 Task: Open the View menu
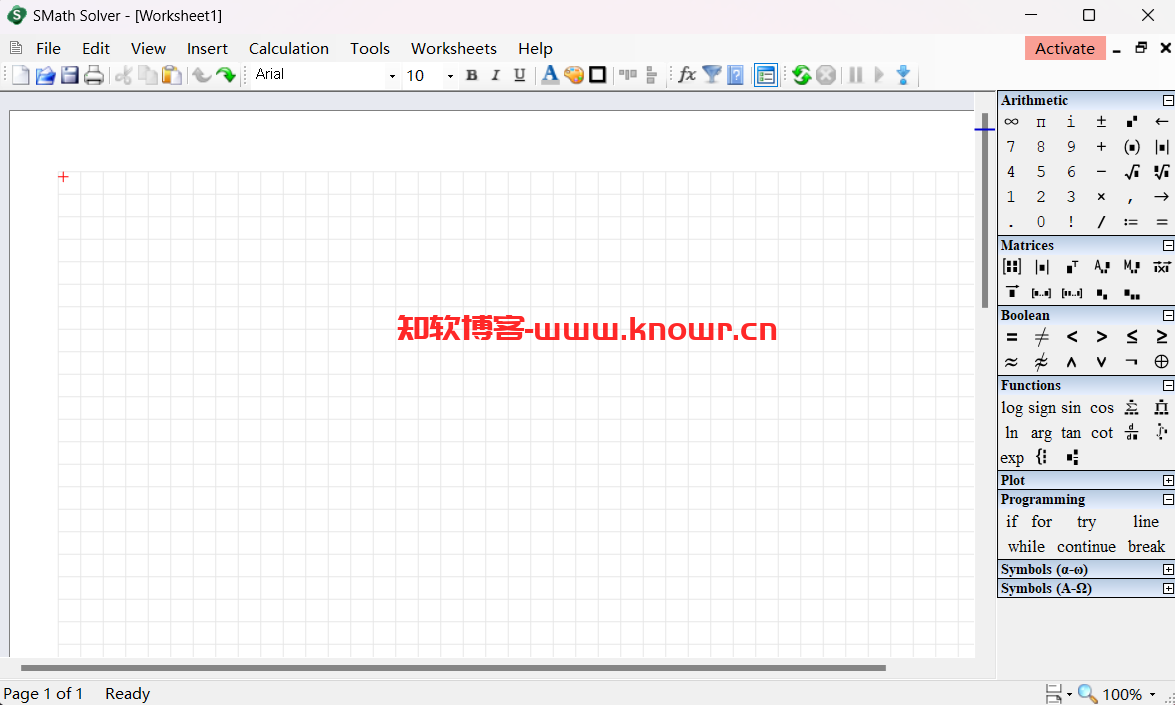tap(148, 49)
